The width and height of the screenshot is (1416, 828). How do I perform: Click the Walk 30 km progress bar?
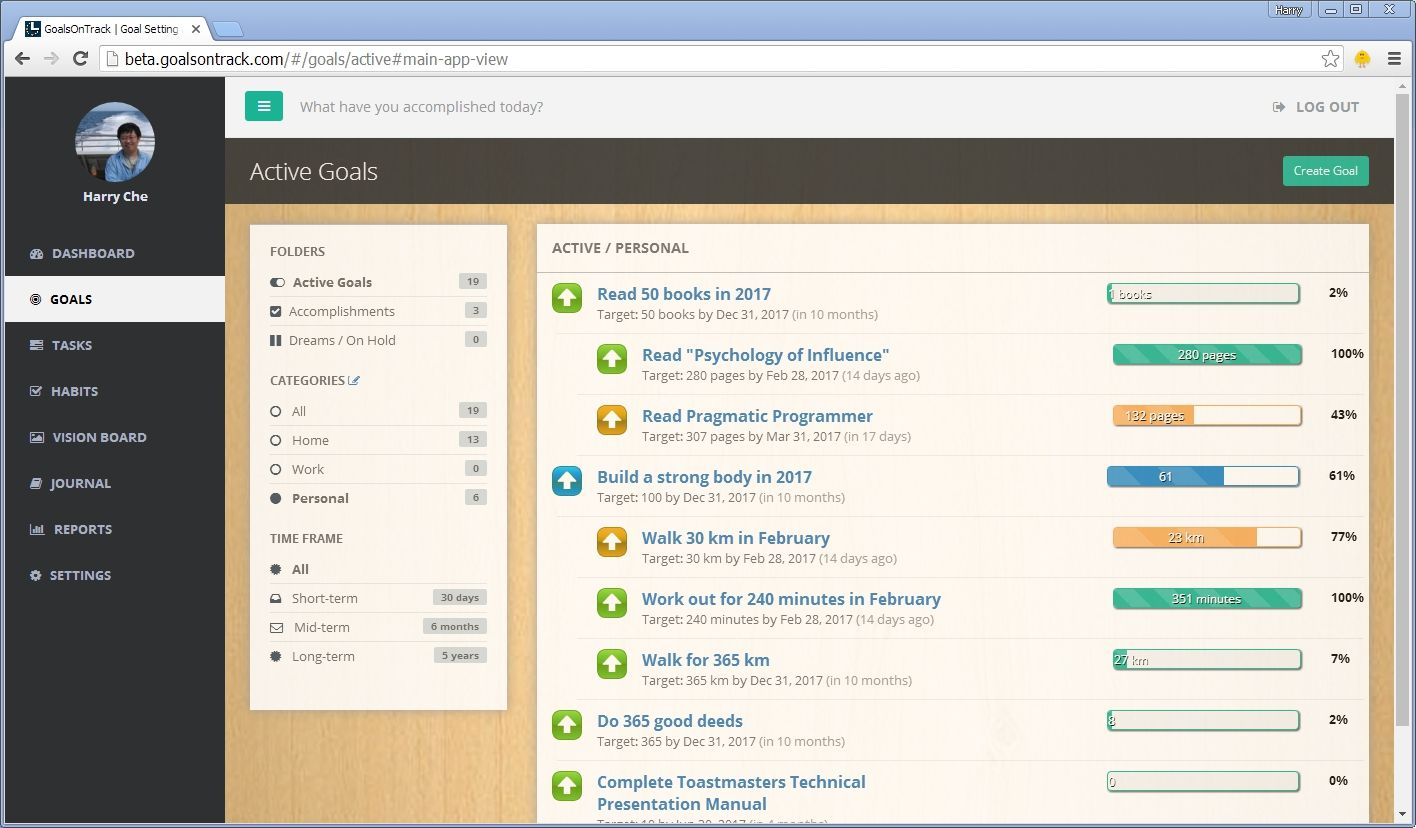coord(1206,538)
